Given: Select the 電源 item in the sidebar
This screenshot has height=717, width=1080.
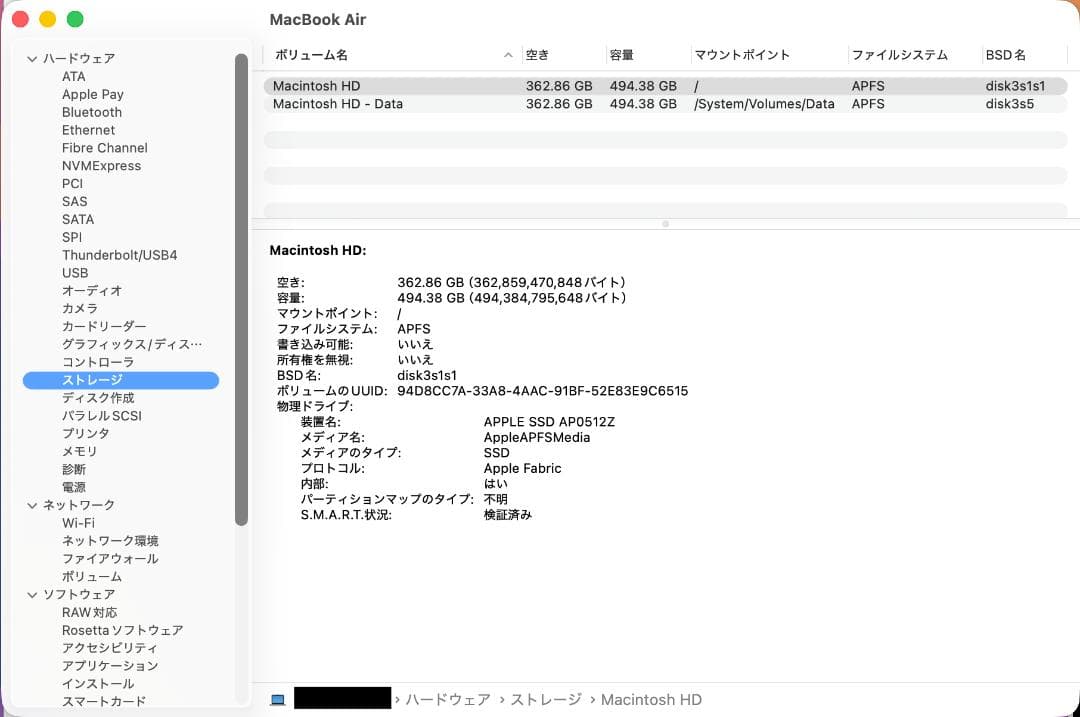Looking at the screenshot, I should (x=74, y=487).
